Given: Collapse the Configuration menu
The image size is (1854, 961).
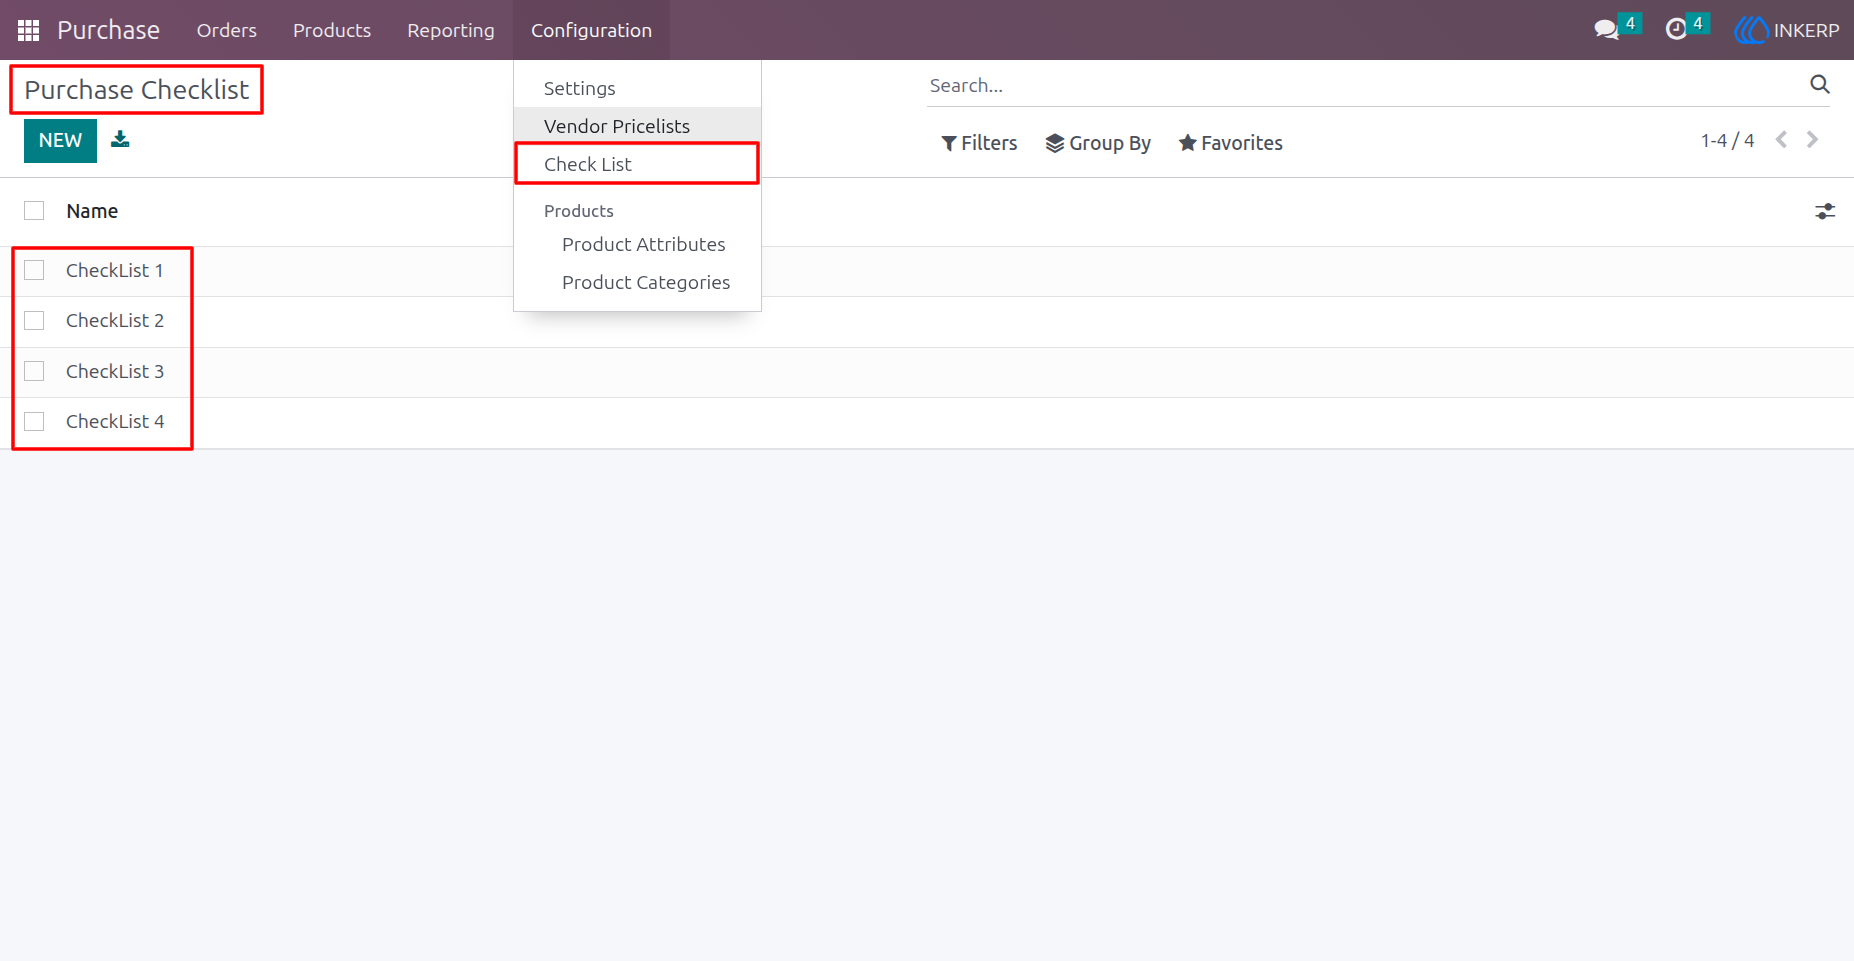Looking at the screenshot, I should coord(591,30).
